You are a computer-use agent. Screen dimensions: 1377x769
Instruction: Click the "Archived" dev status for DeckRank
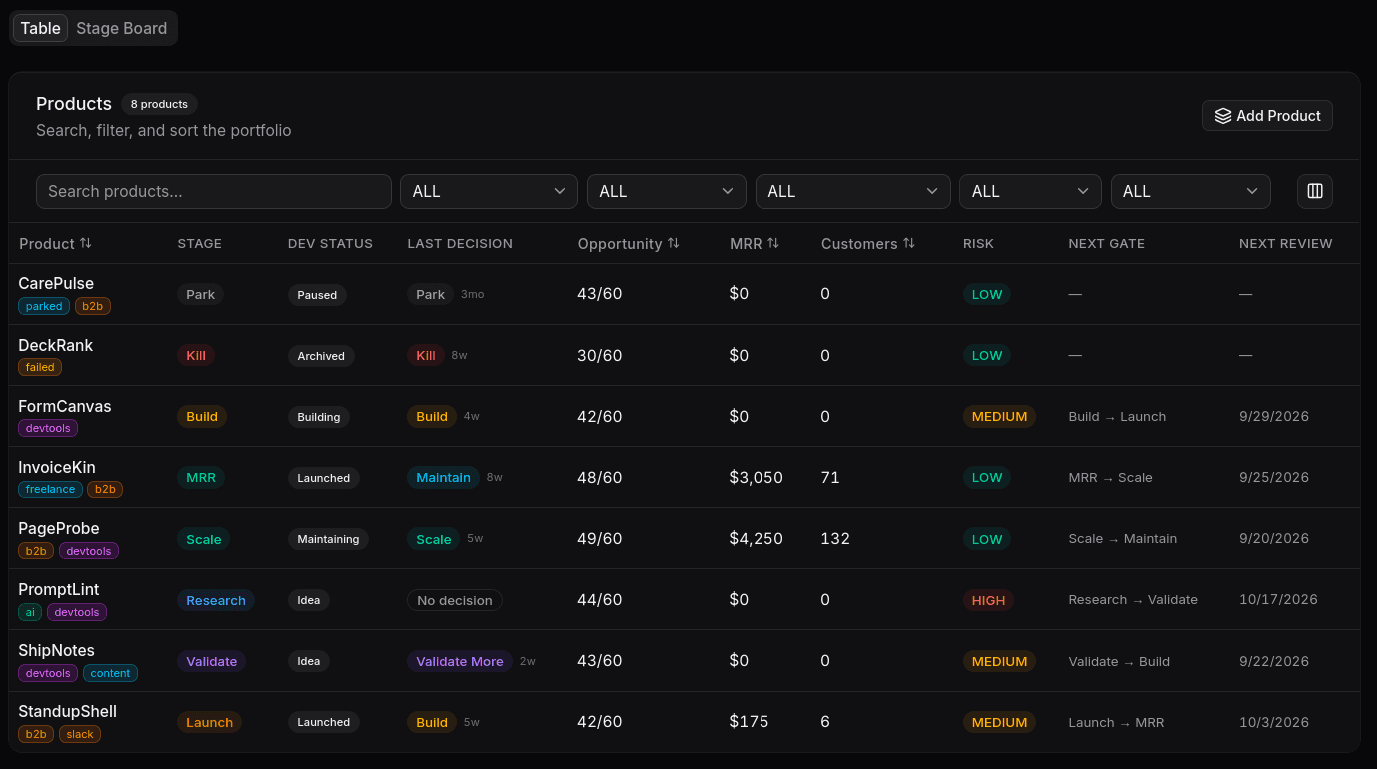tap(321, 356)
